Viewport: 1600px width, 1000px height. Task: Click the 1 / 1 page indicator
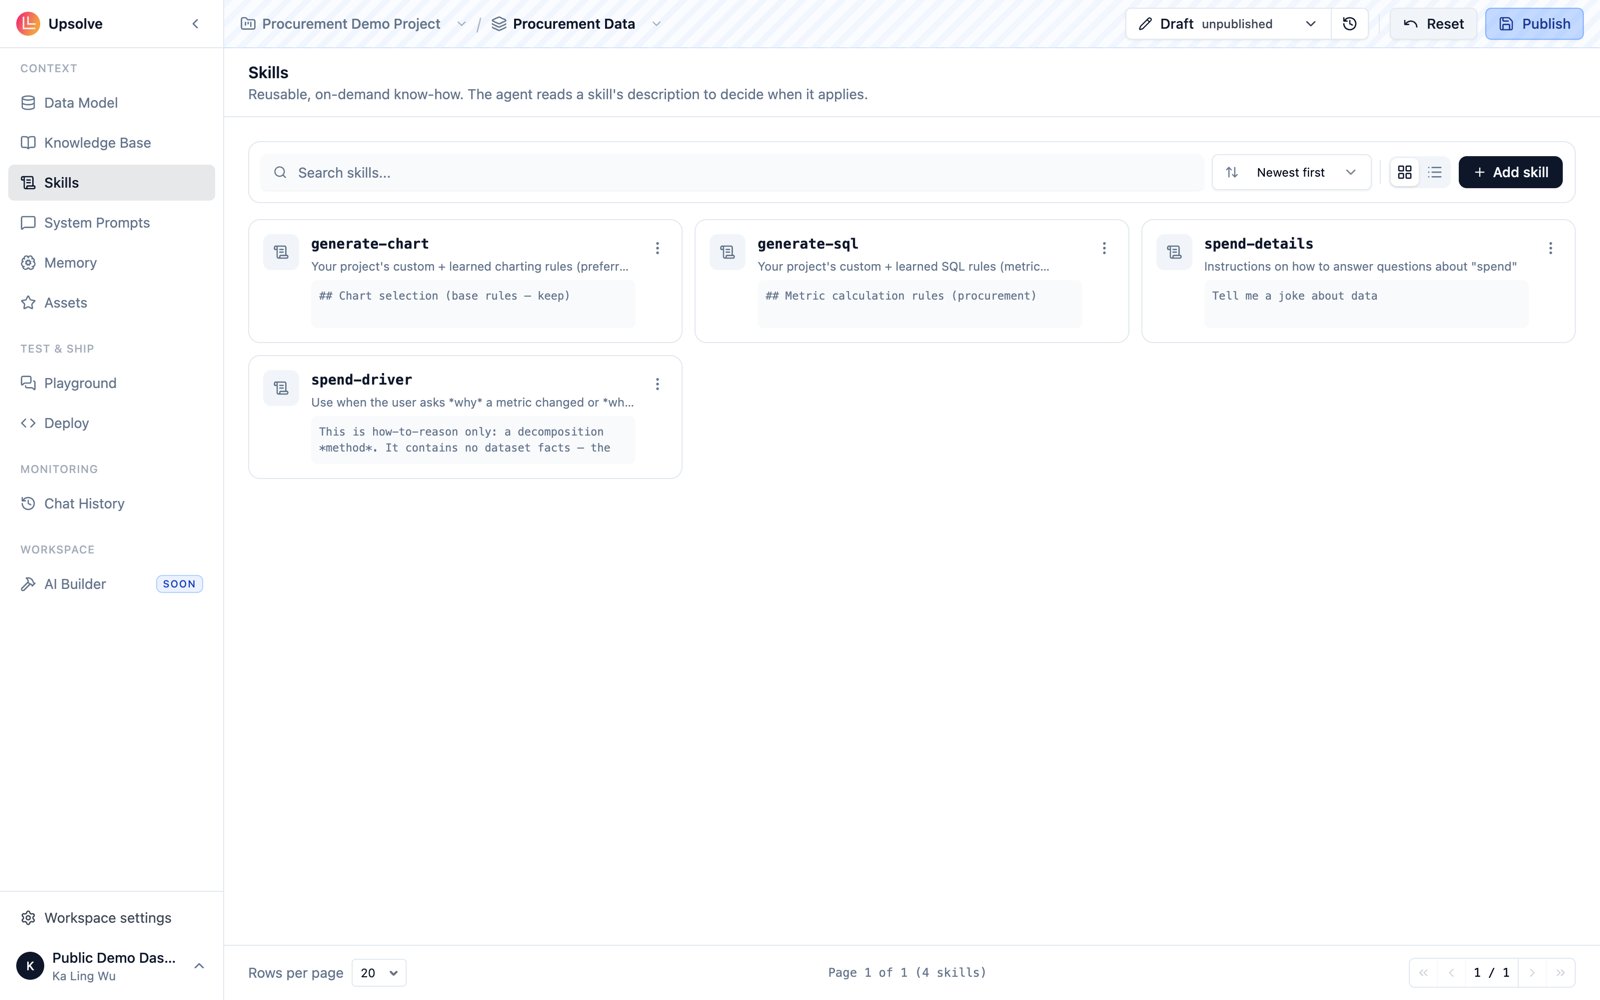tap(1491, 973)
